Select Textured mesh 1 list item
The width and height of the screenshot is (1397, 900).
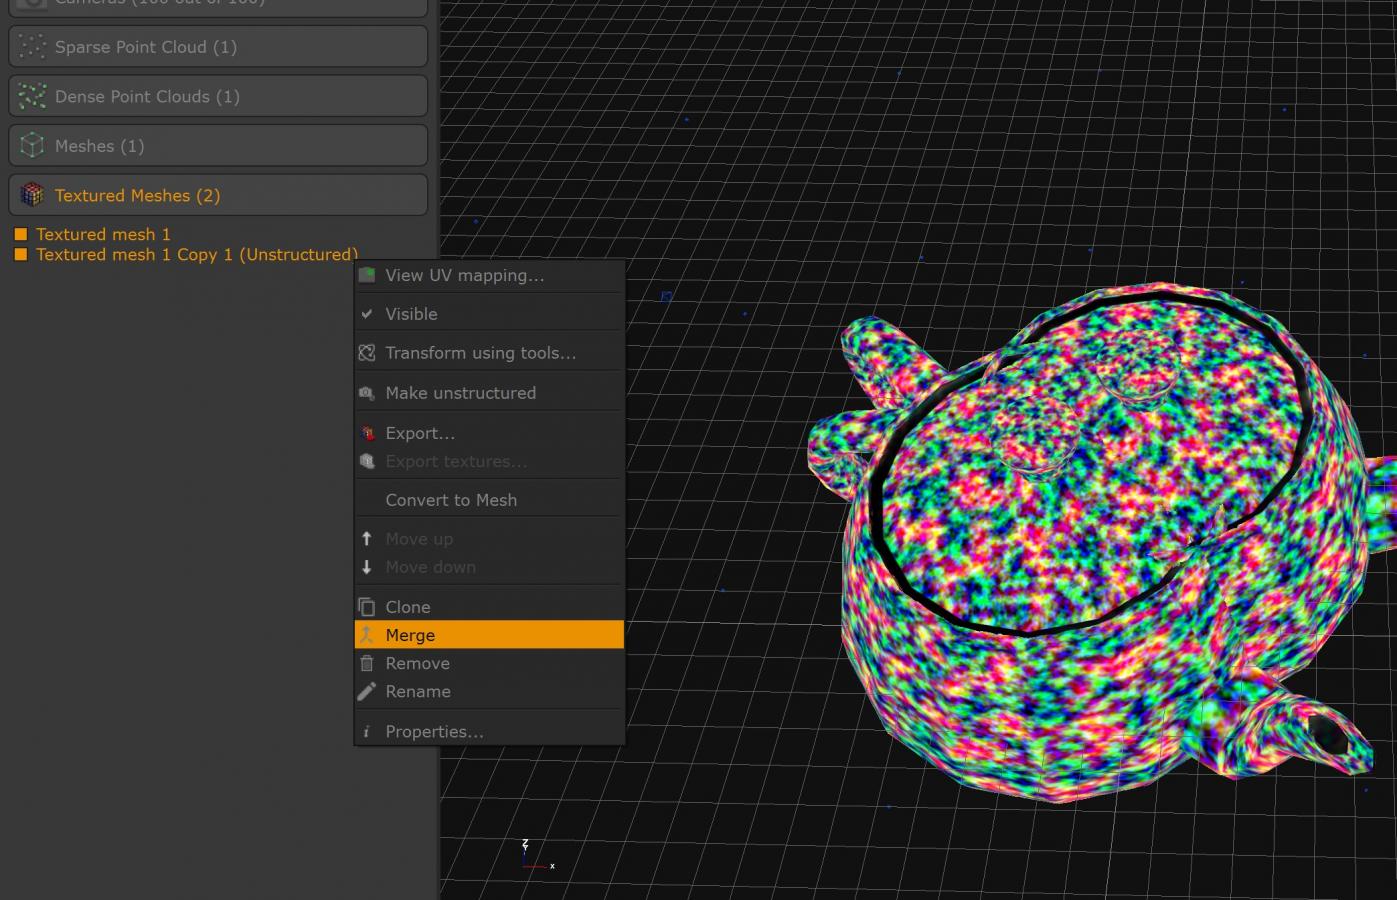coord(103,234)
